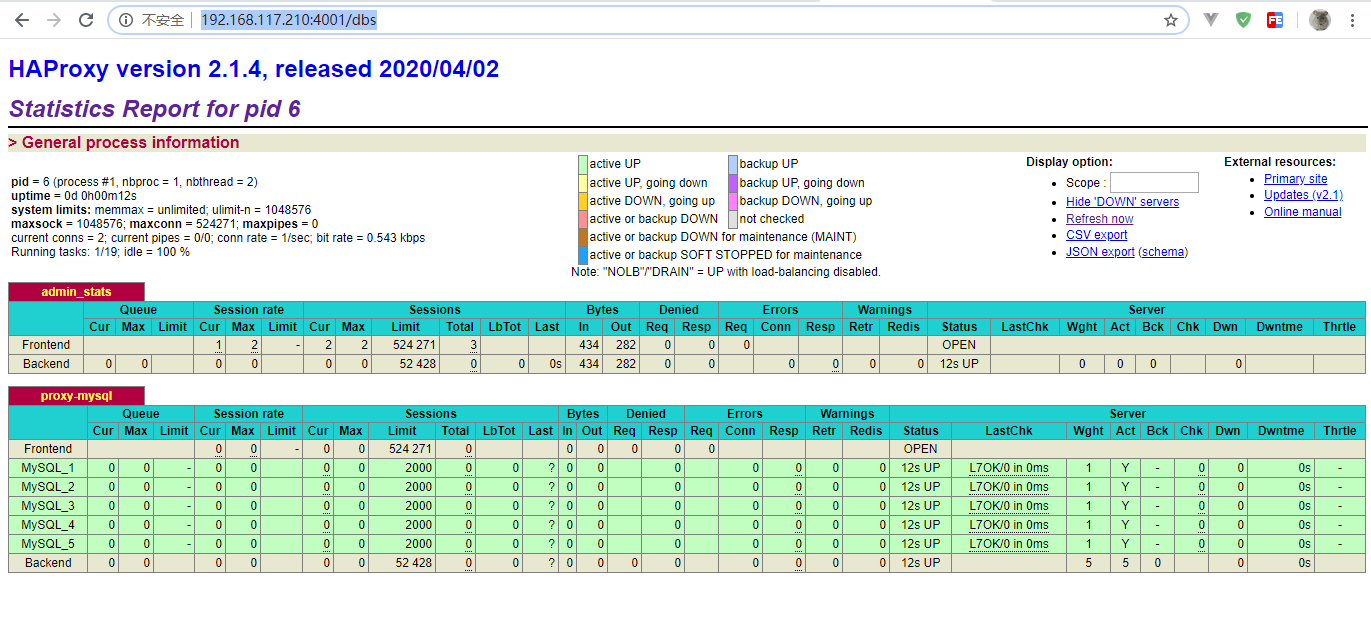The height and width of the screenshot is (644, 1371).
Task: Select the admin_stats Frontend row label
Action: click(x=46, y=345)
